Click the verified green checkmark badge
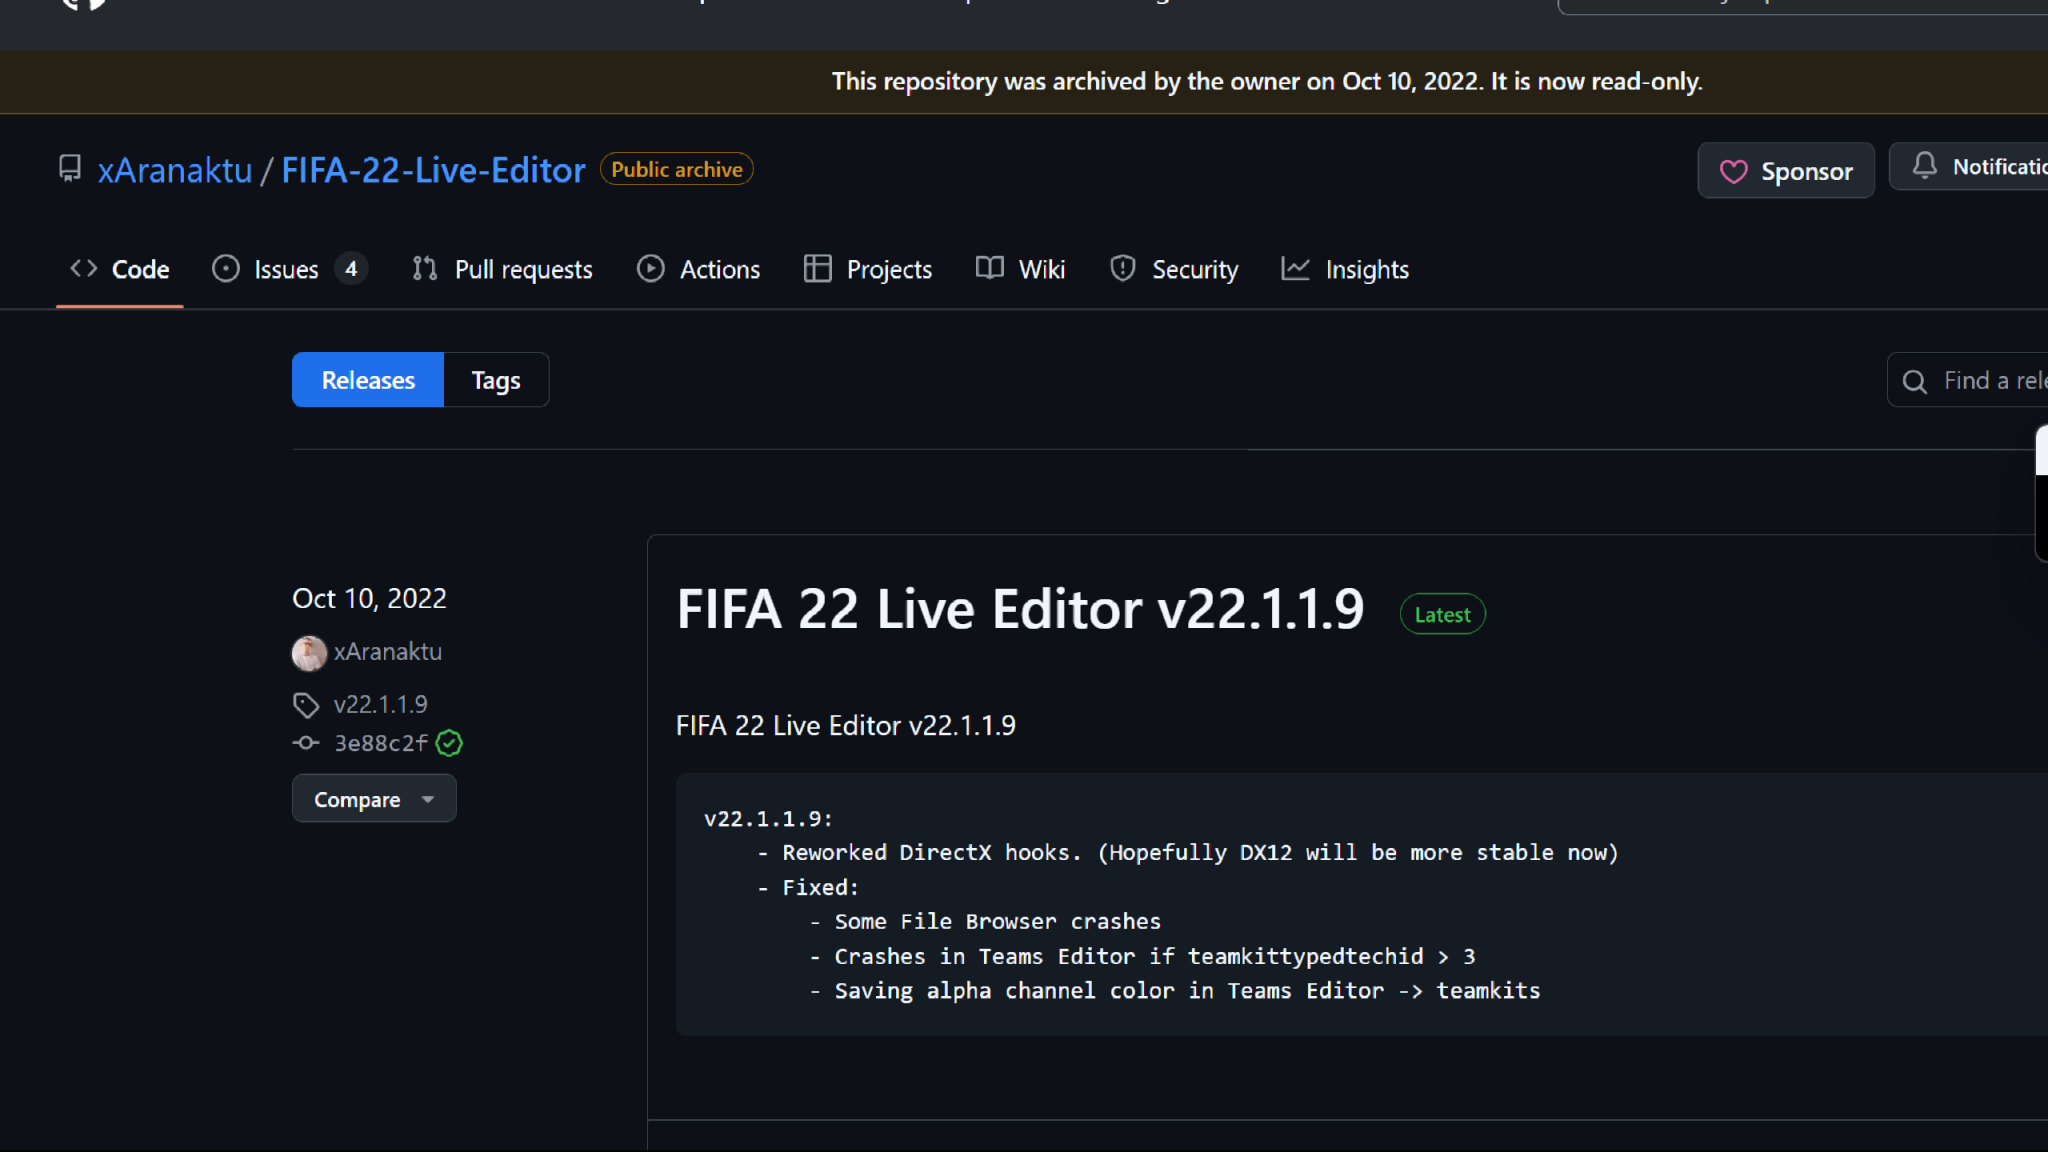The image size is (2048, 1152). [x=449, y=743]
